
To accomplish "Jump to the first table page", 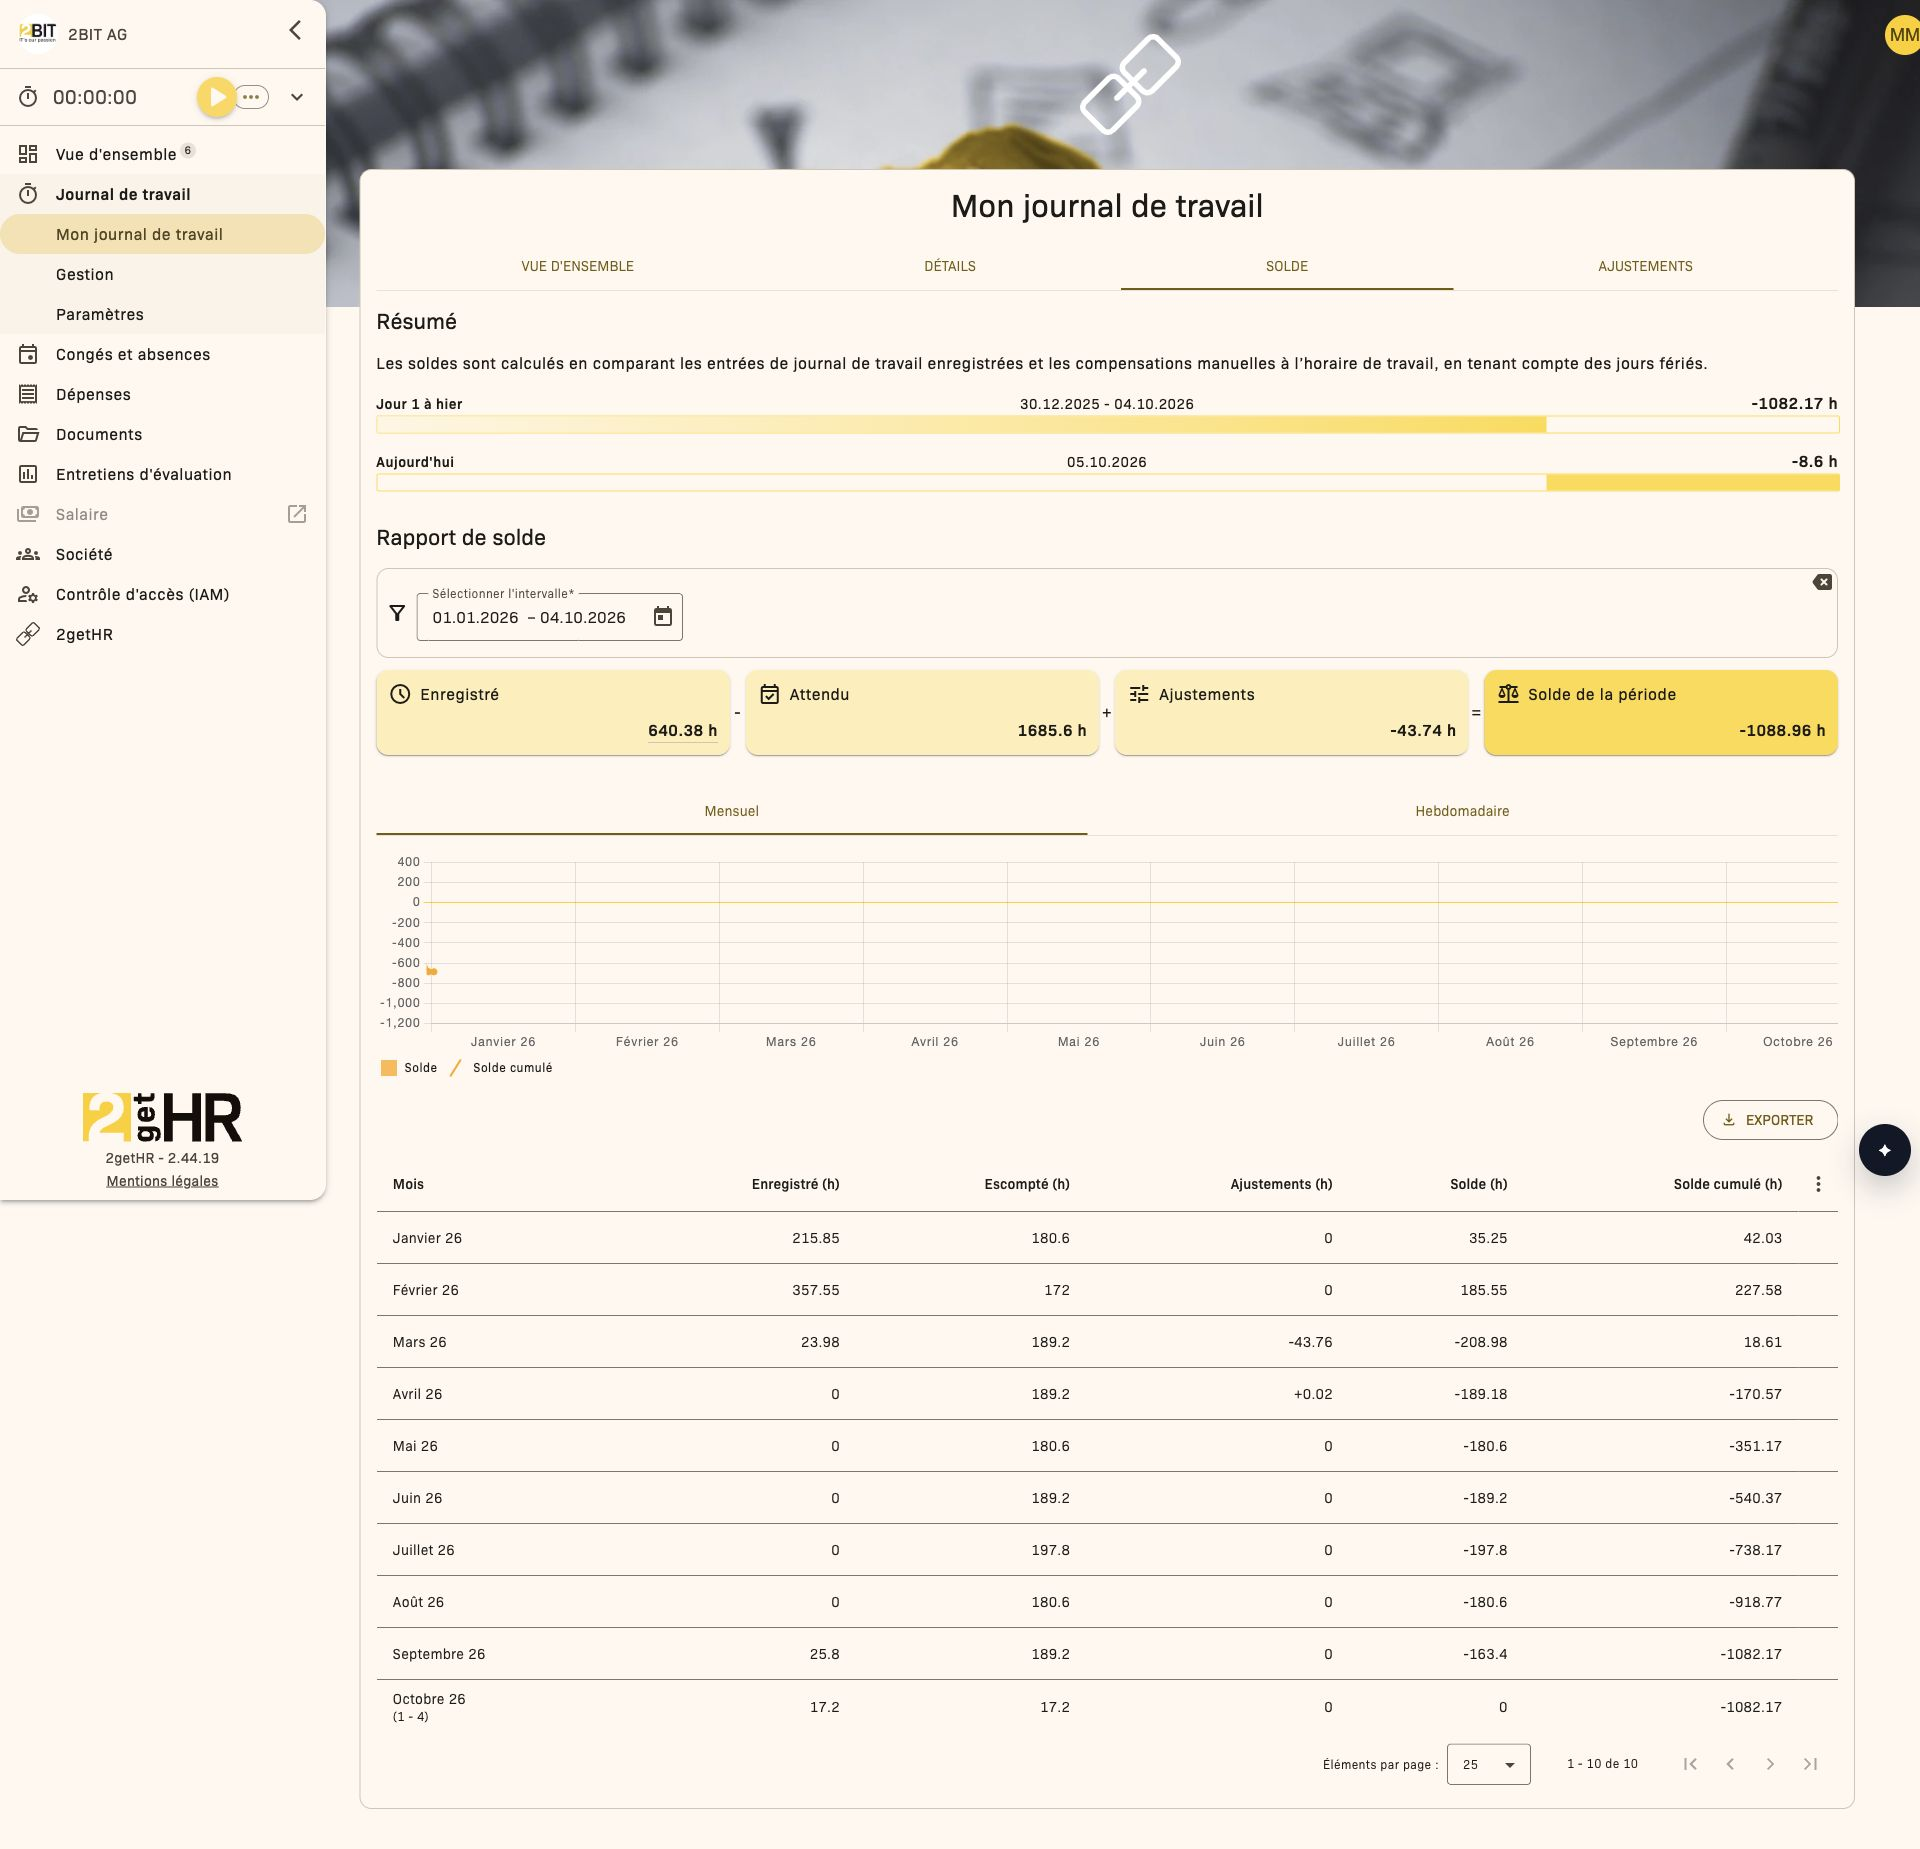I will 1690,1764.
